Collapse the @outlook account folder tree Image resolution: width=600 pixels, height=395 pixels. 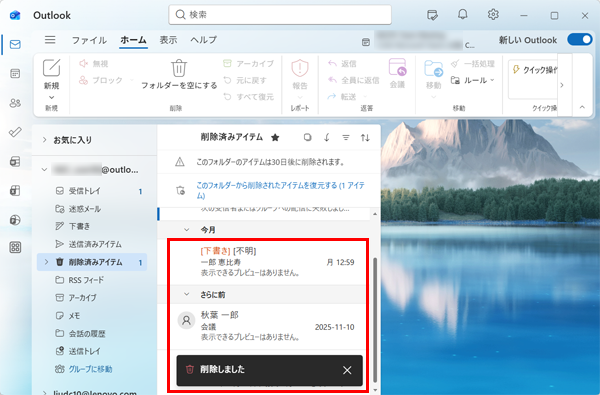(44, 170)
